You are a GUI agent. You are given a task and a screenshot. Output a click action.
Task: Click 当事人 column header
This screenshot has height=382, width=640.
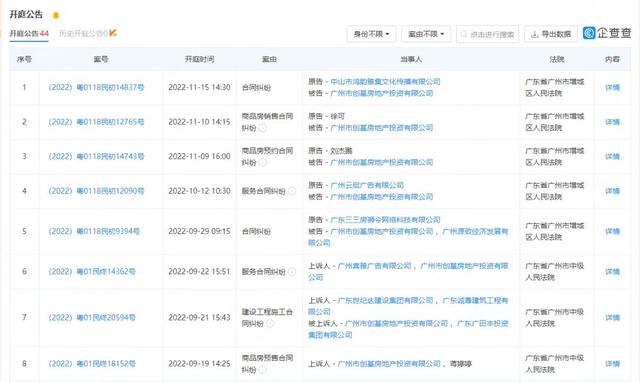tap(411, 59)
